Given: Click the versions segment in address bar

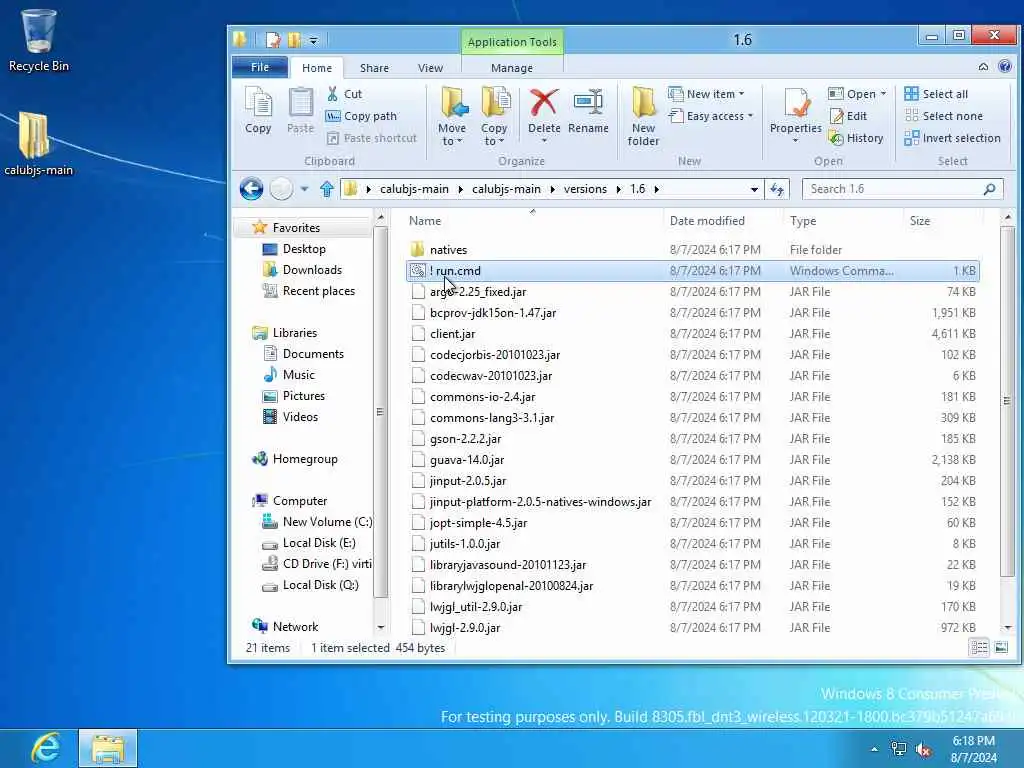Looking at the screenshot, I should point(585,189).
